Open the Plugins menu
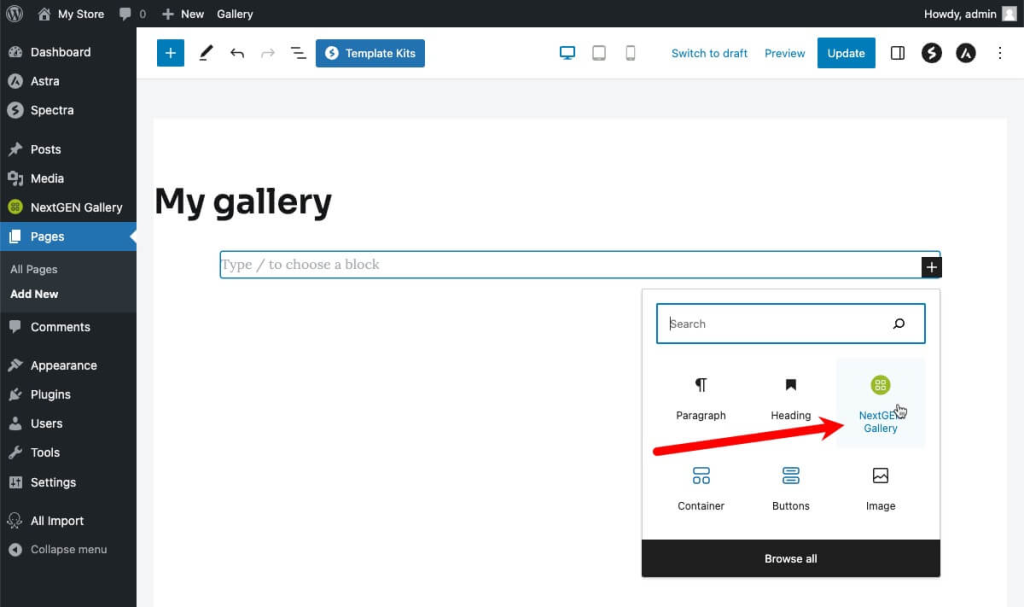 click(68, 395)
